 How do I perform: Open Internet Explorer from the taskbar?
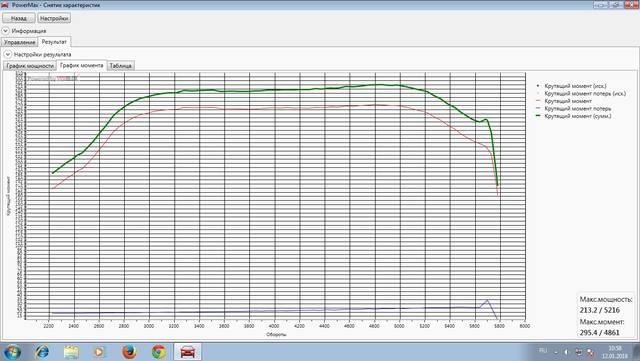(42, 352)
